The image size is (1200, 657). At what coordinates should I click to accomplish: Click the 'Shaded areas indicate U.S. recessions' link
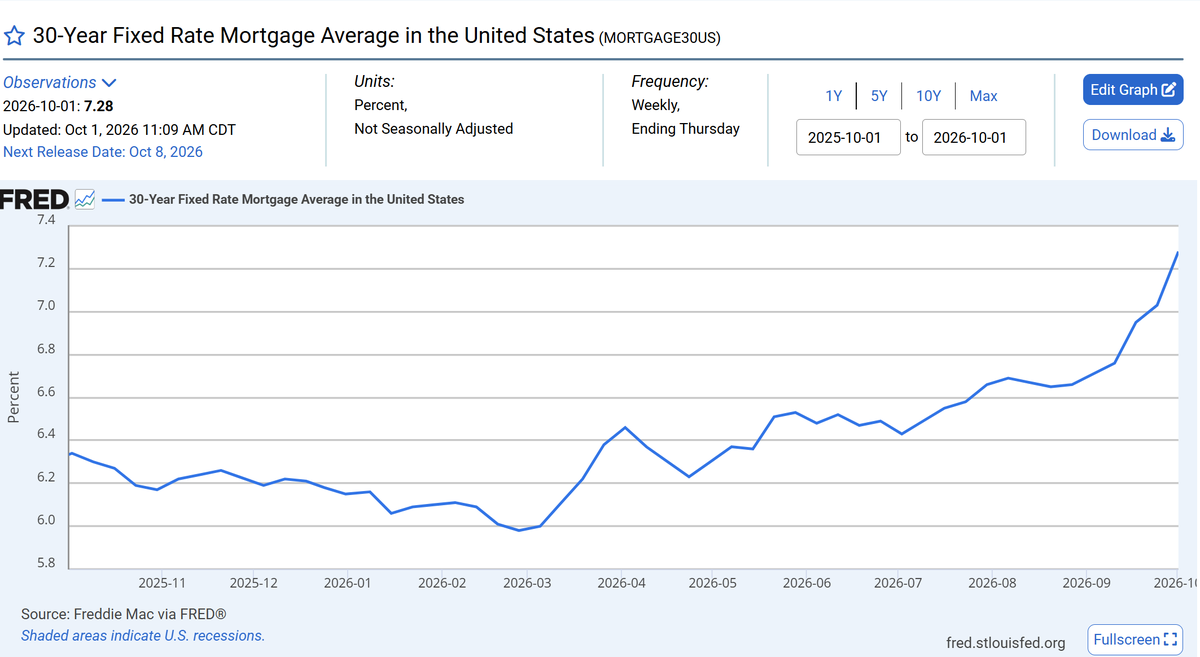pos(143,636)
